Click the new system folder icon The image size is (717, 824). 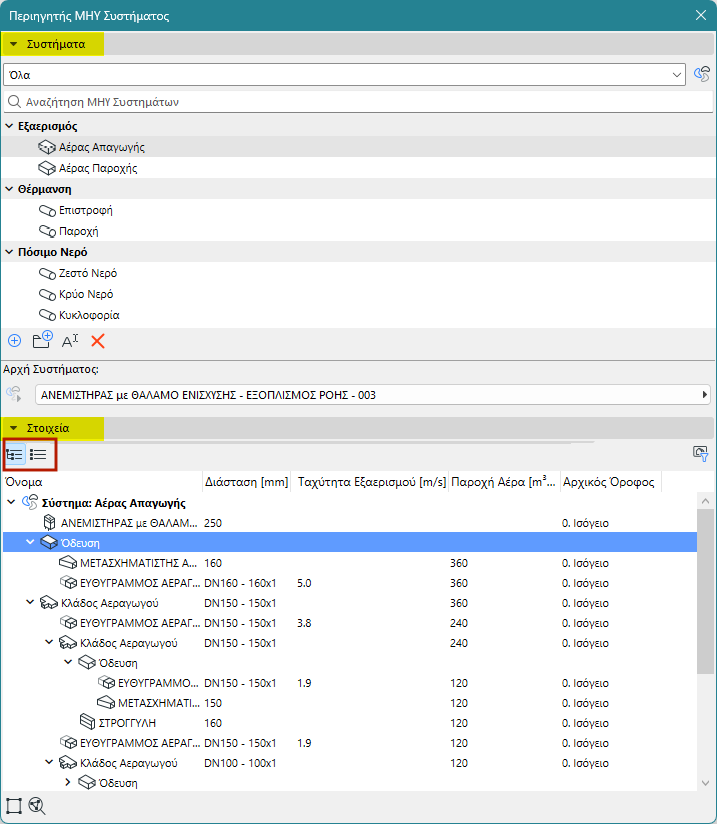click(42, 340)
